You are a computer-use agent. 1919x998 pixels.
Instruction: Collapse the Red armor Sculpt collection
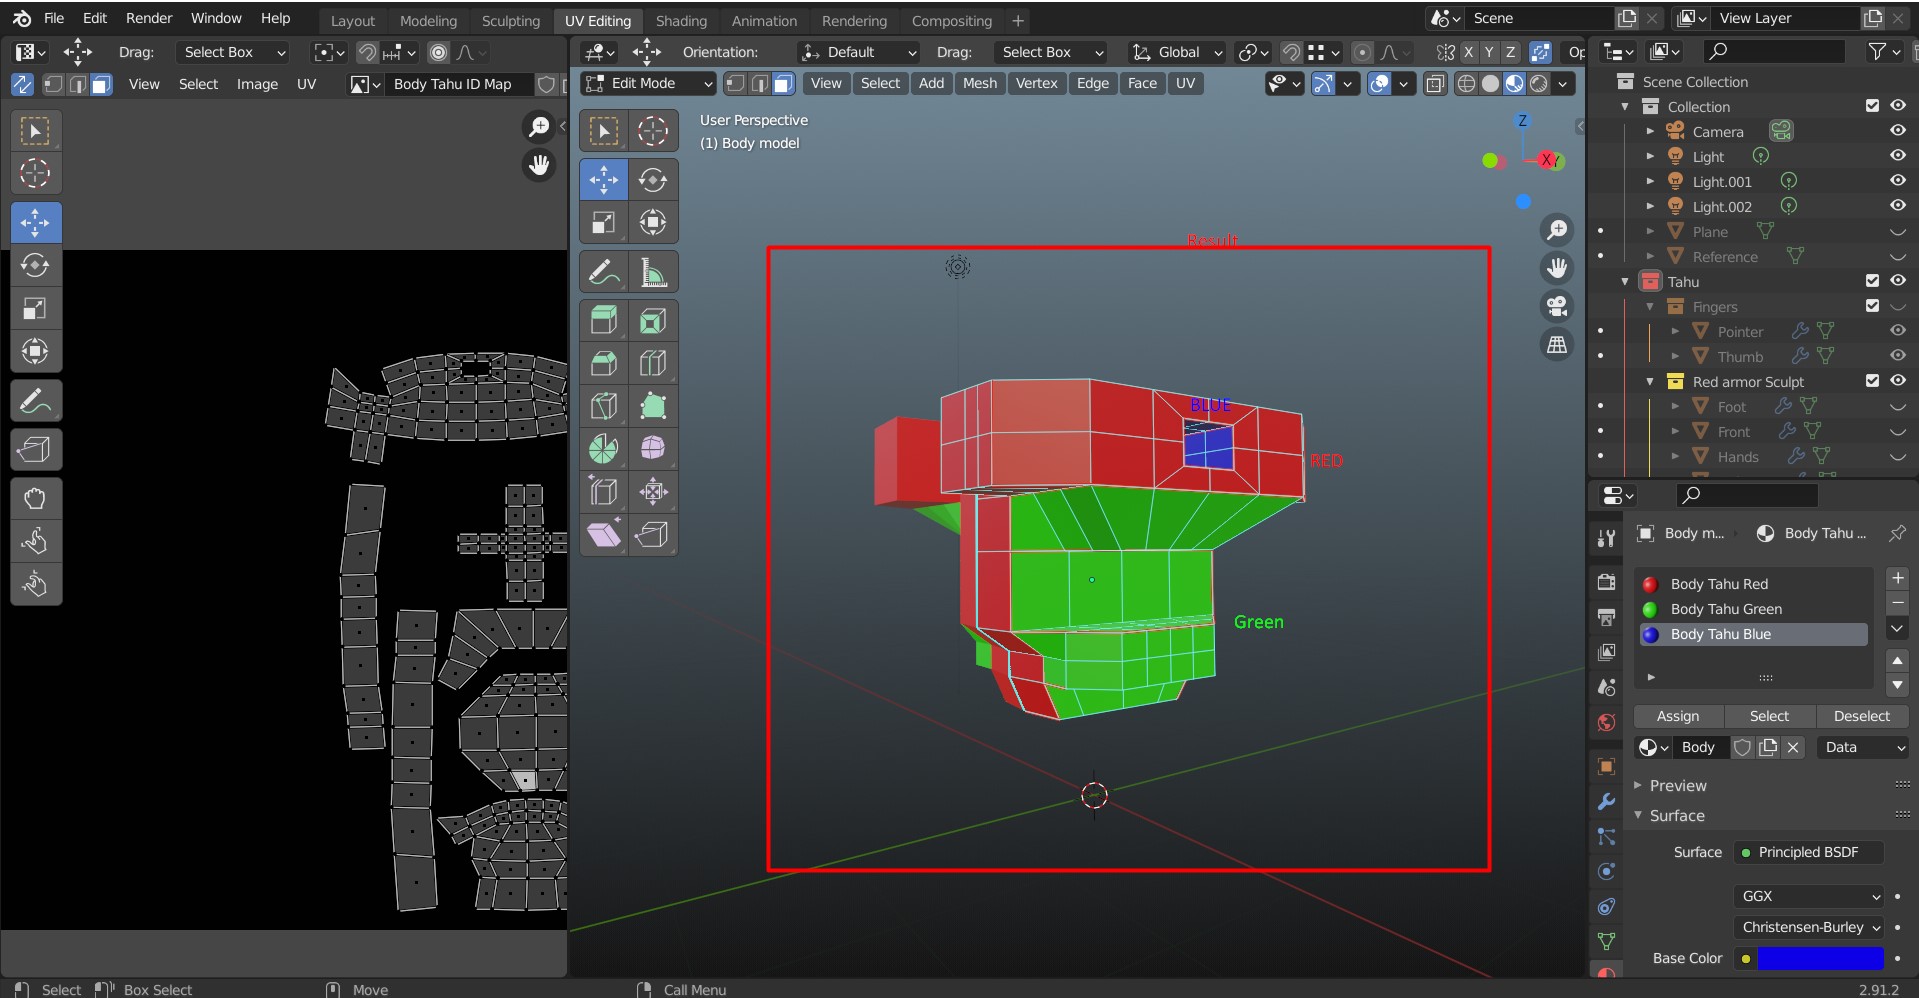(x=1651, y=382)
